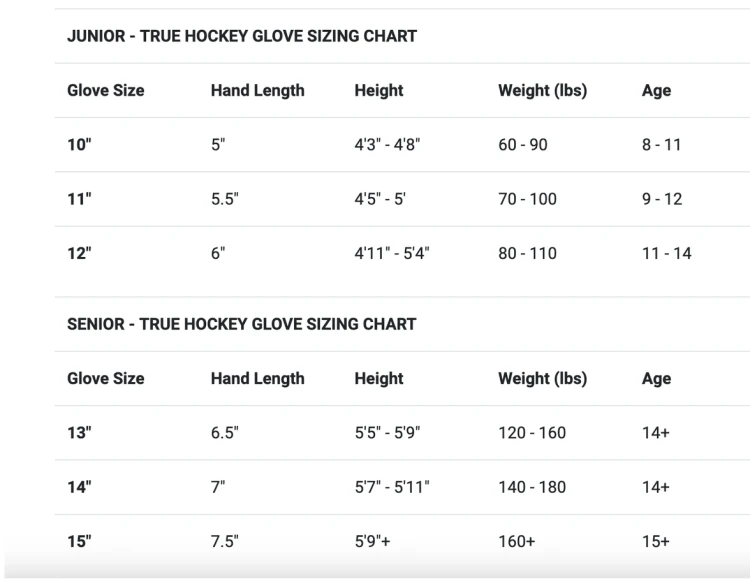Viewport: 750px width, 579px height.
Task: Click the 5'7" - 5'11" height cell
Action: pyautogui.click(x=392, y=487)
